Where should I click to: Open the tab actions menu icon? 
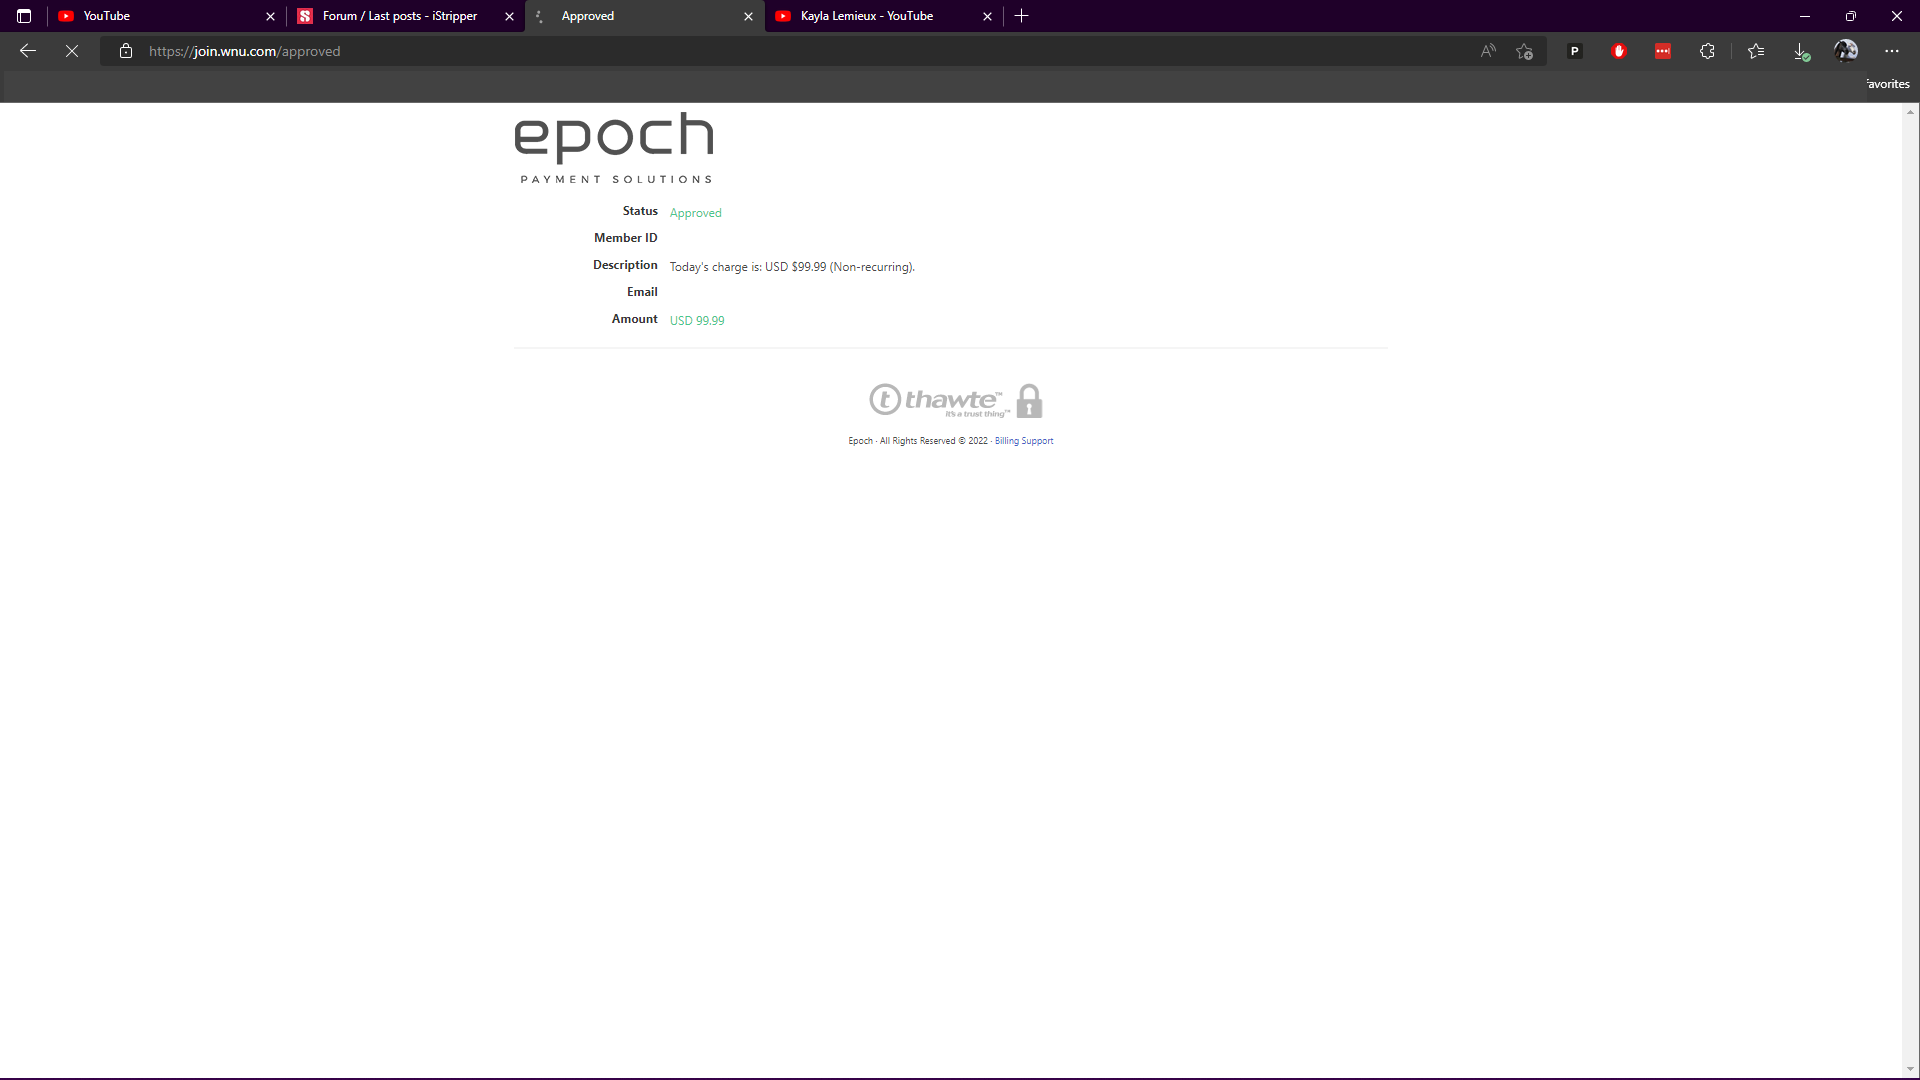coord(24,16)
